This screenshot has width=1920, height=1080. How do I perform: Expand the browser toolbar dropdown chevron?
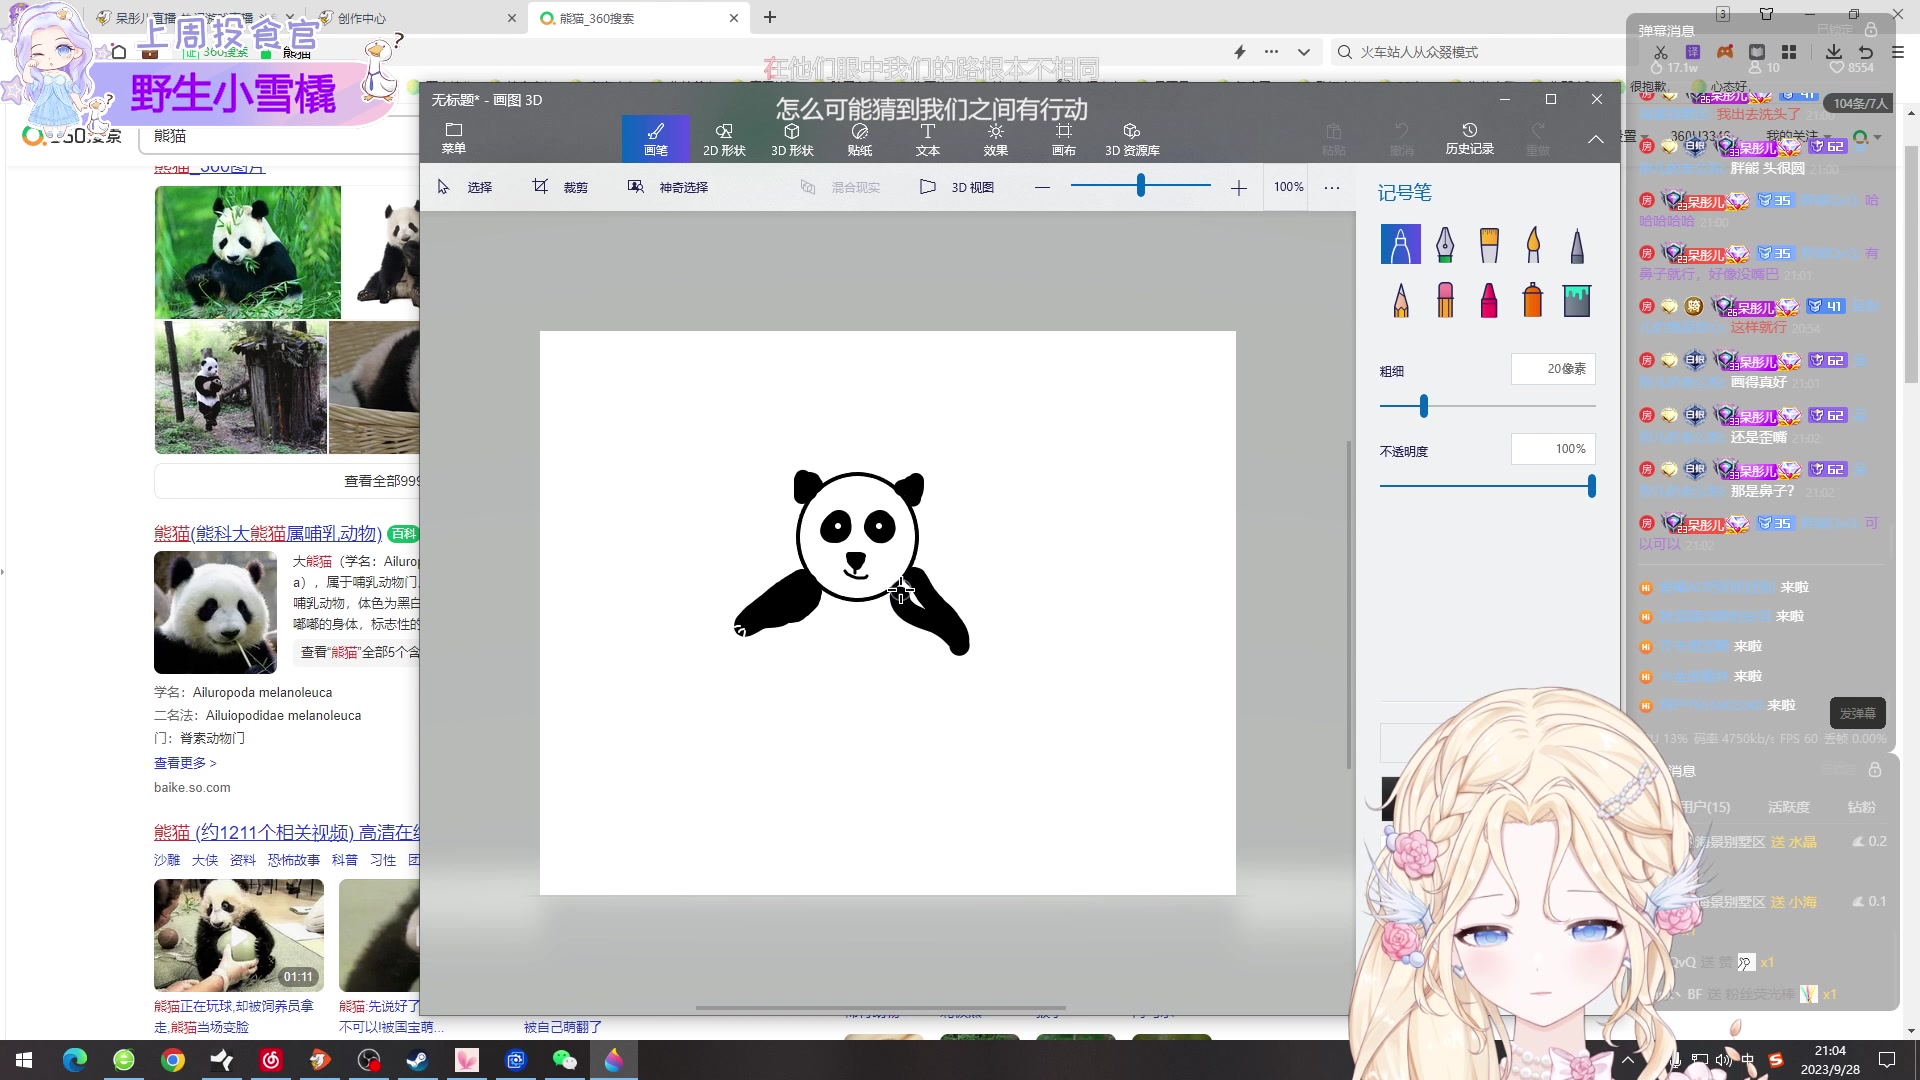coord(1303,52)
